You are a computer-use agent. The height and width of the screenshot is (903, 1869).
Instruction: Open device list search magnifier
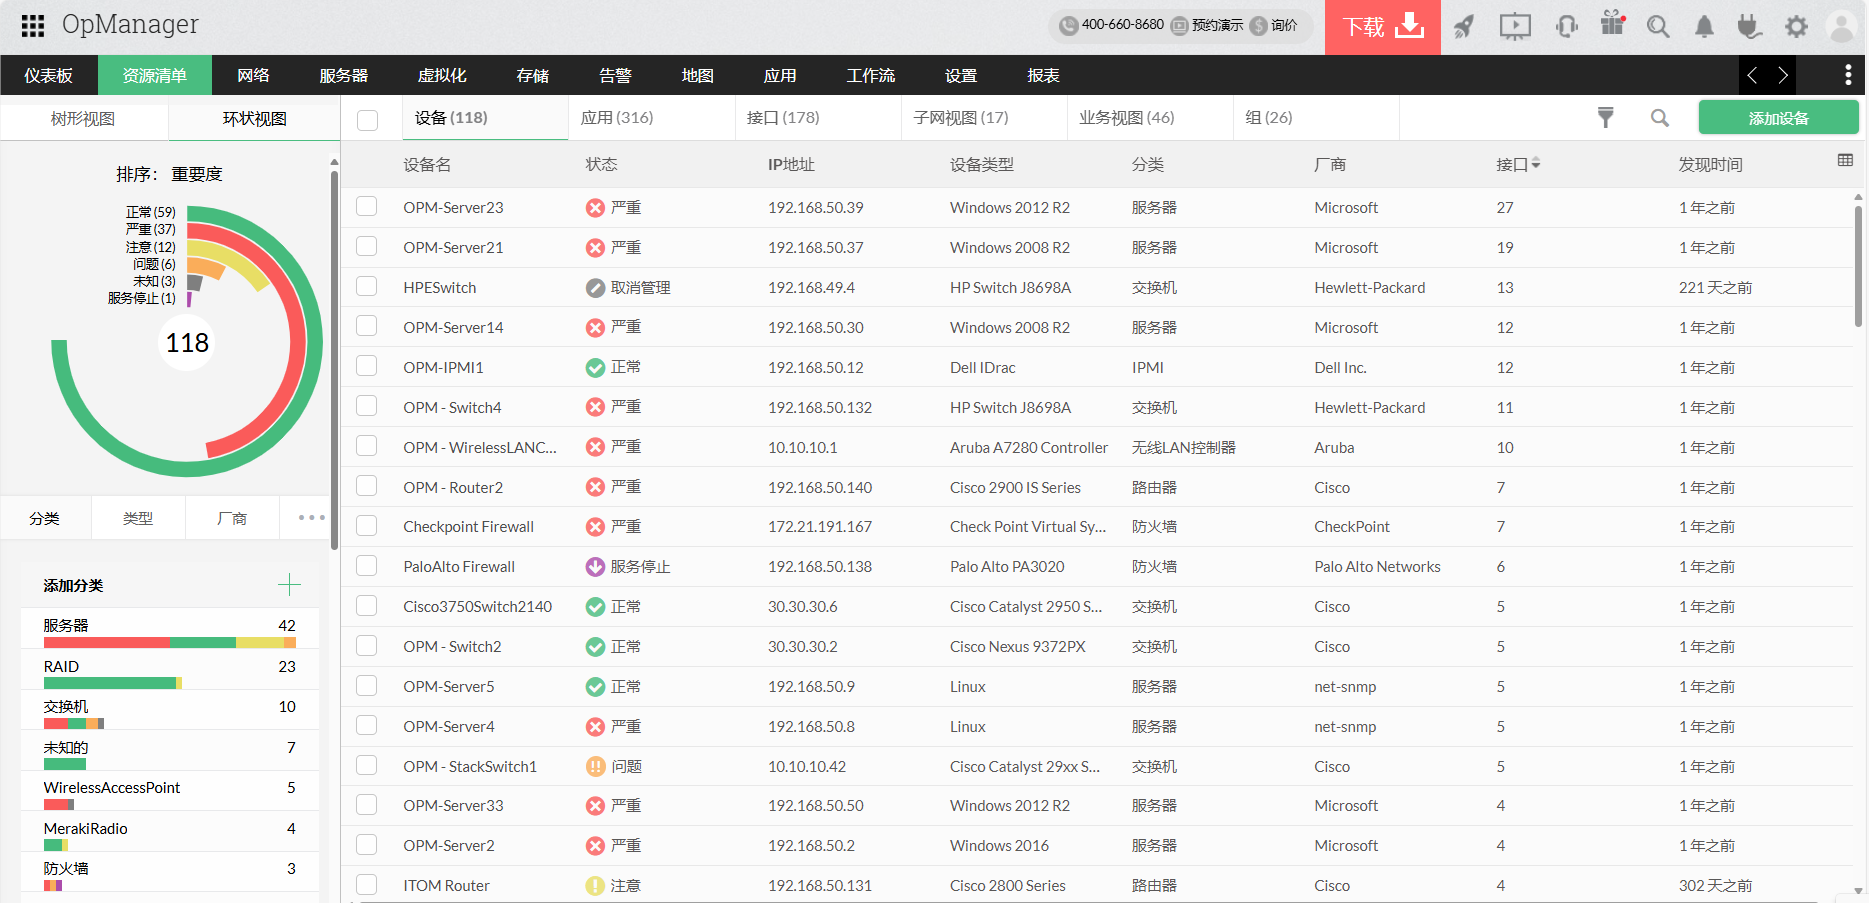pos(1659,118)
